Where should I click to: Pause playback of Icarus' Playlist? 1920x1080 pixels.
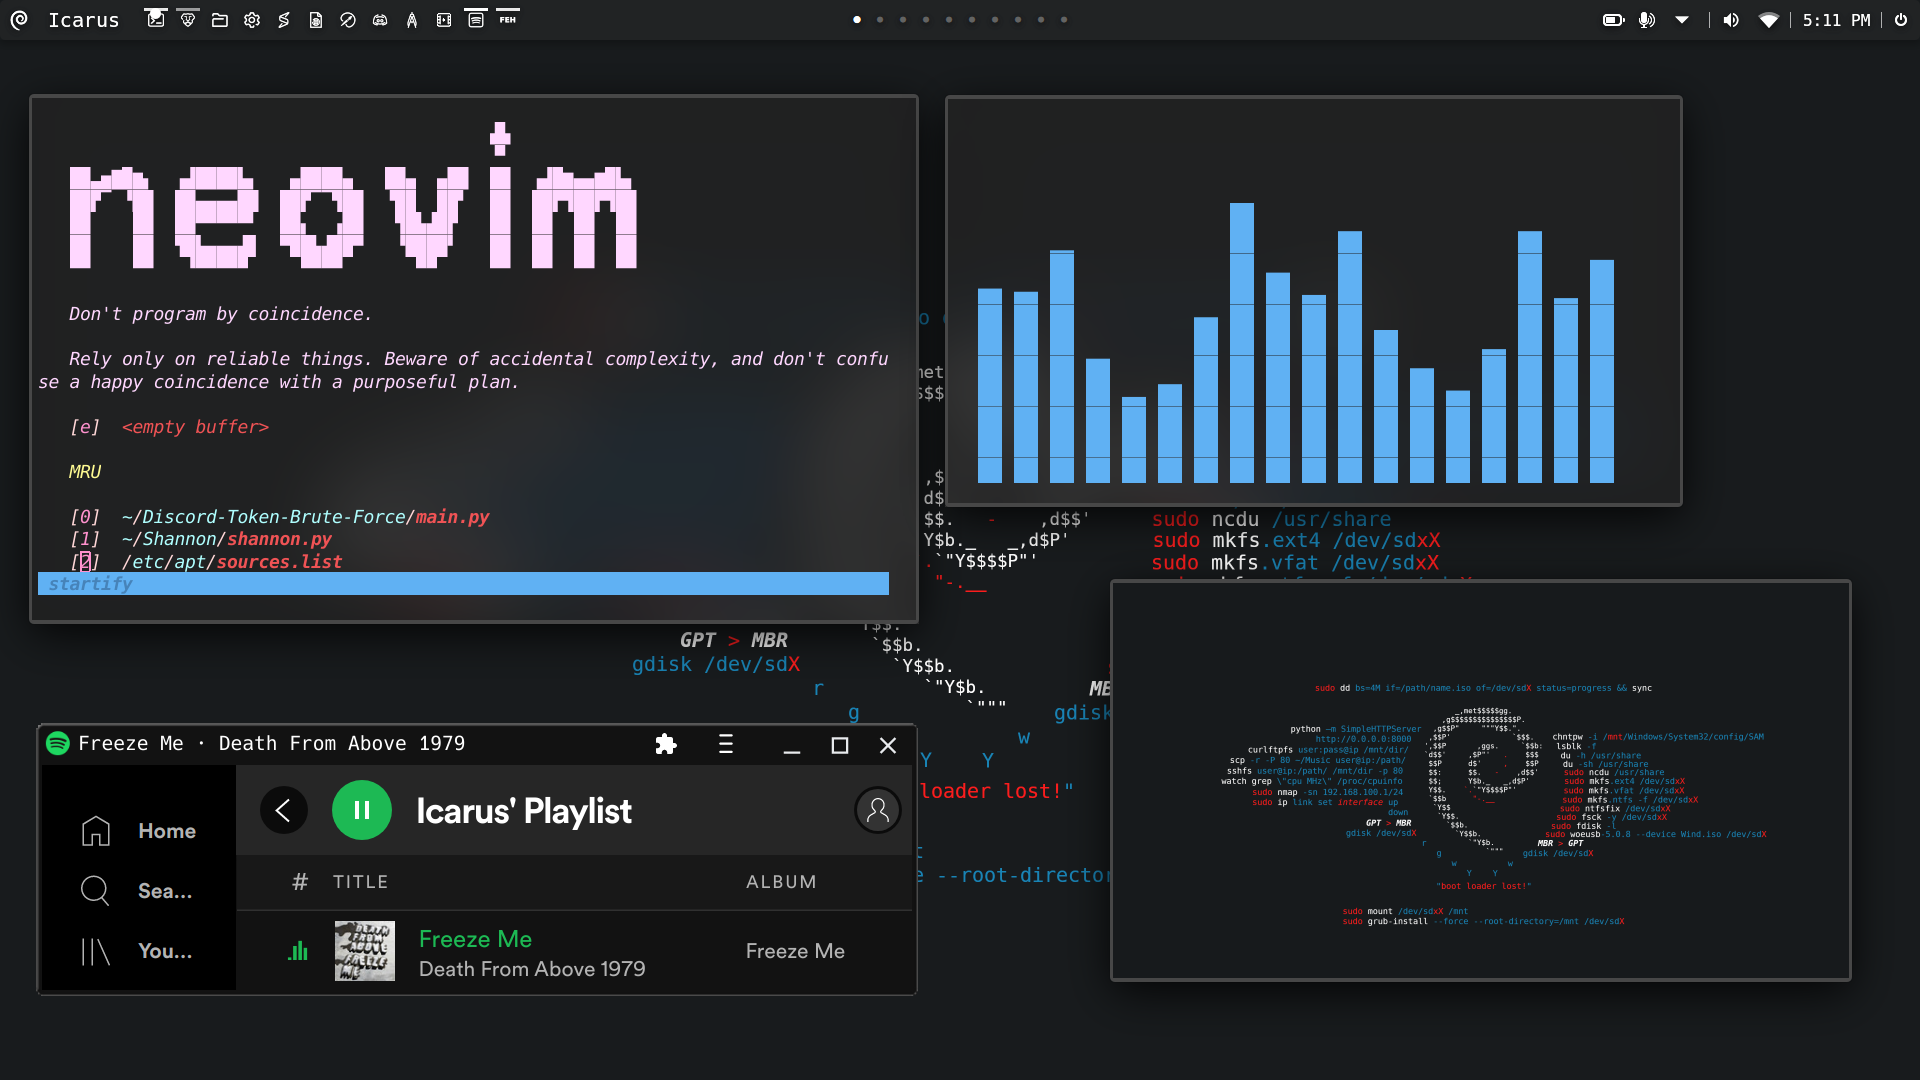point(361,810)
